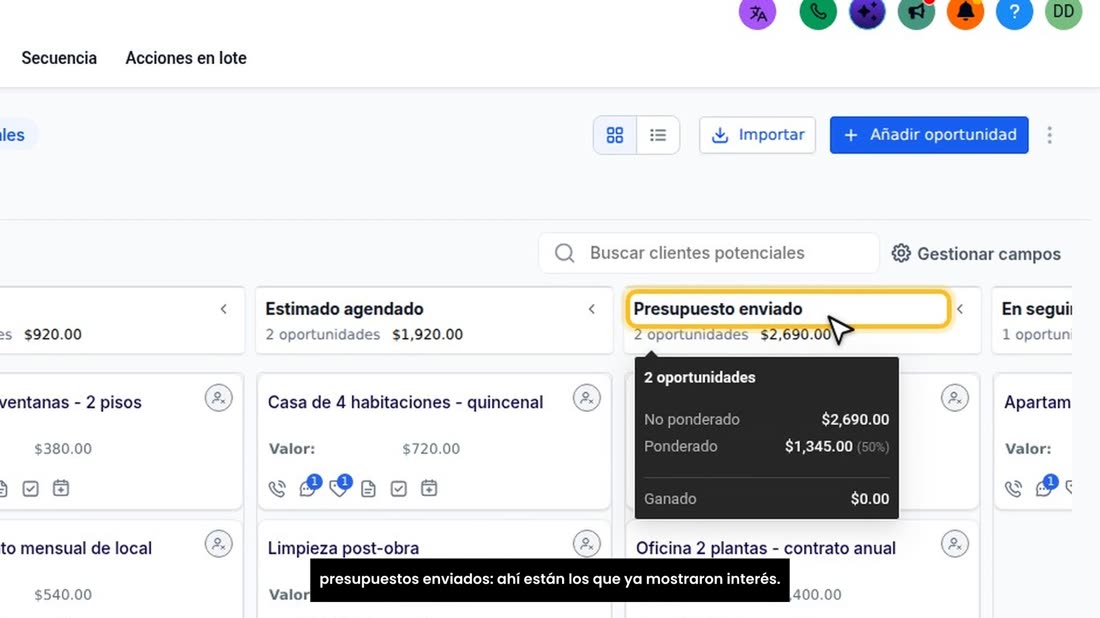Assign owner on Casa de 4 habitaciones card
The image size is (1100, 618).
[586, 398]
